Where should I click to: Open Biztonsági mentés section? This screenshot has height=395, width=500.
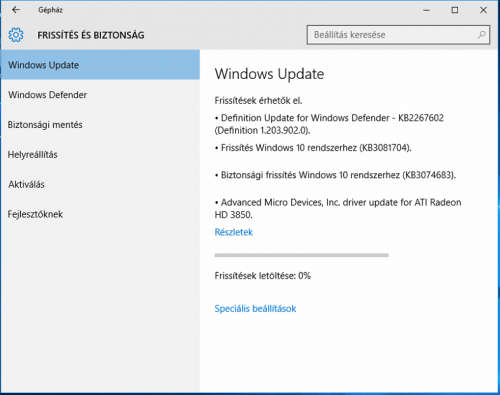tap(100, 125)
